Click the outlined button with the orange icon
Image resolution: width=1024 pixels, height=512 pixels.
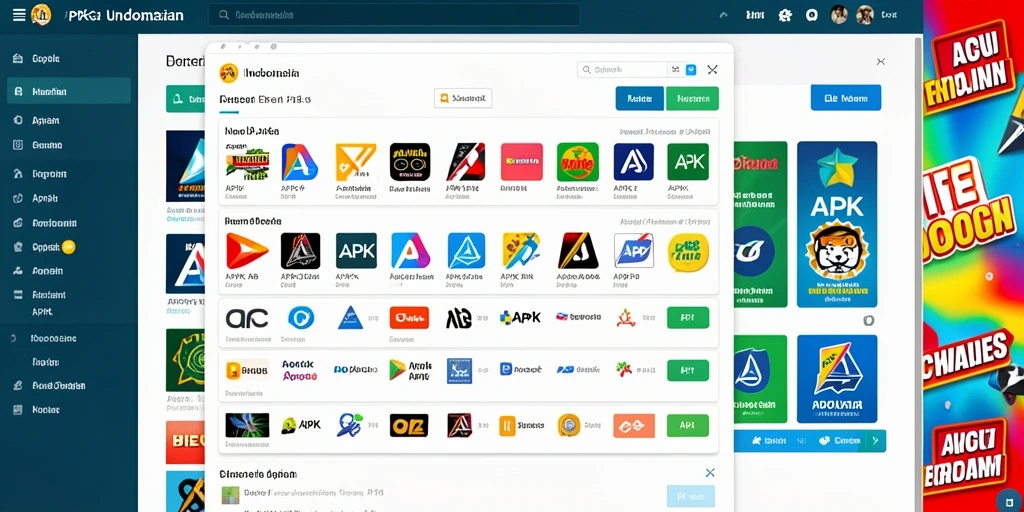coord(462,98)
